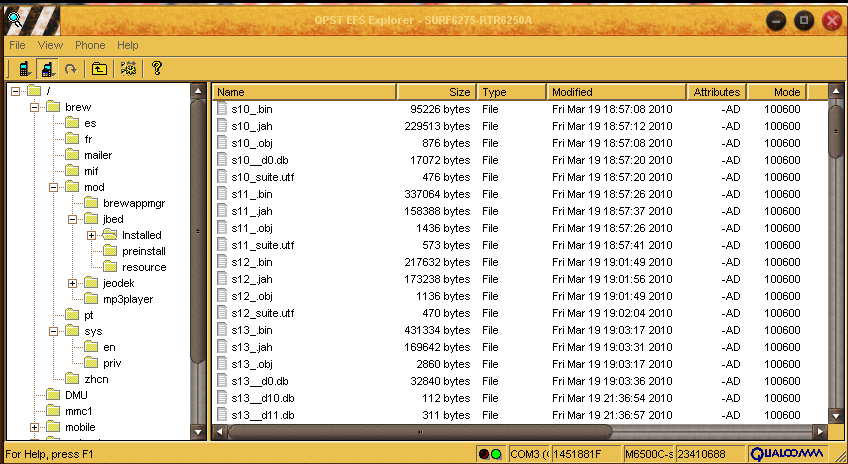This screenshot has width=848, height=464.
Task: Collapse the mod folder
Action: (53, 187)
